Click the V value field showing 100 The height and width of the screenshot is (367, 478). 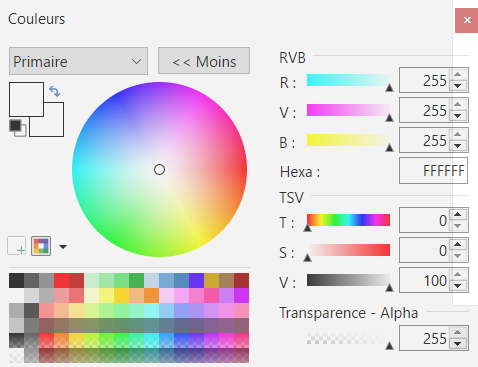tap(425, 280)
